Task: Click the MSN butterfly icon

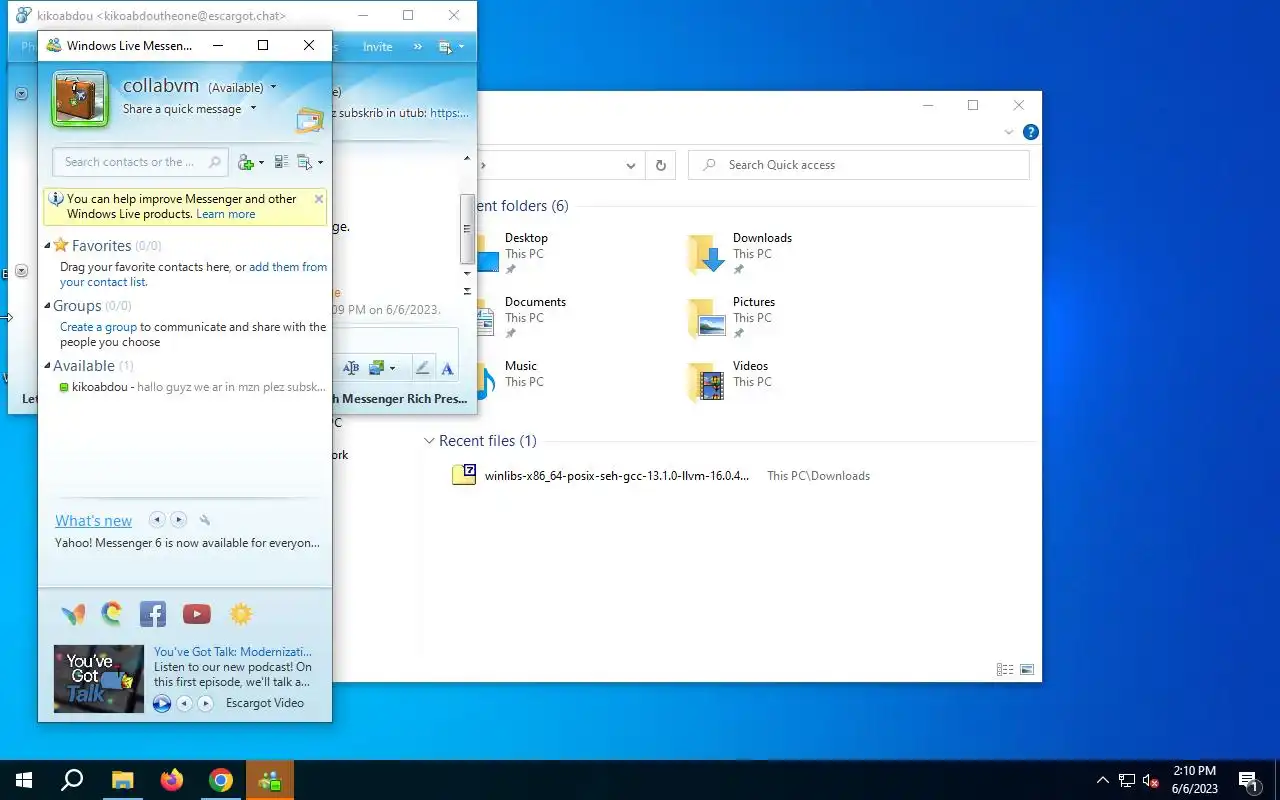Action: pyautogui.click(x=73, y=614)
